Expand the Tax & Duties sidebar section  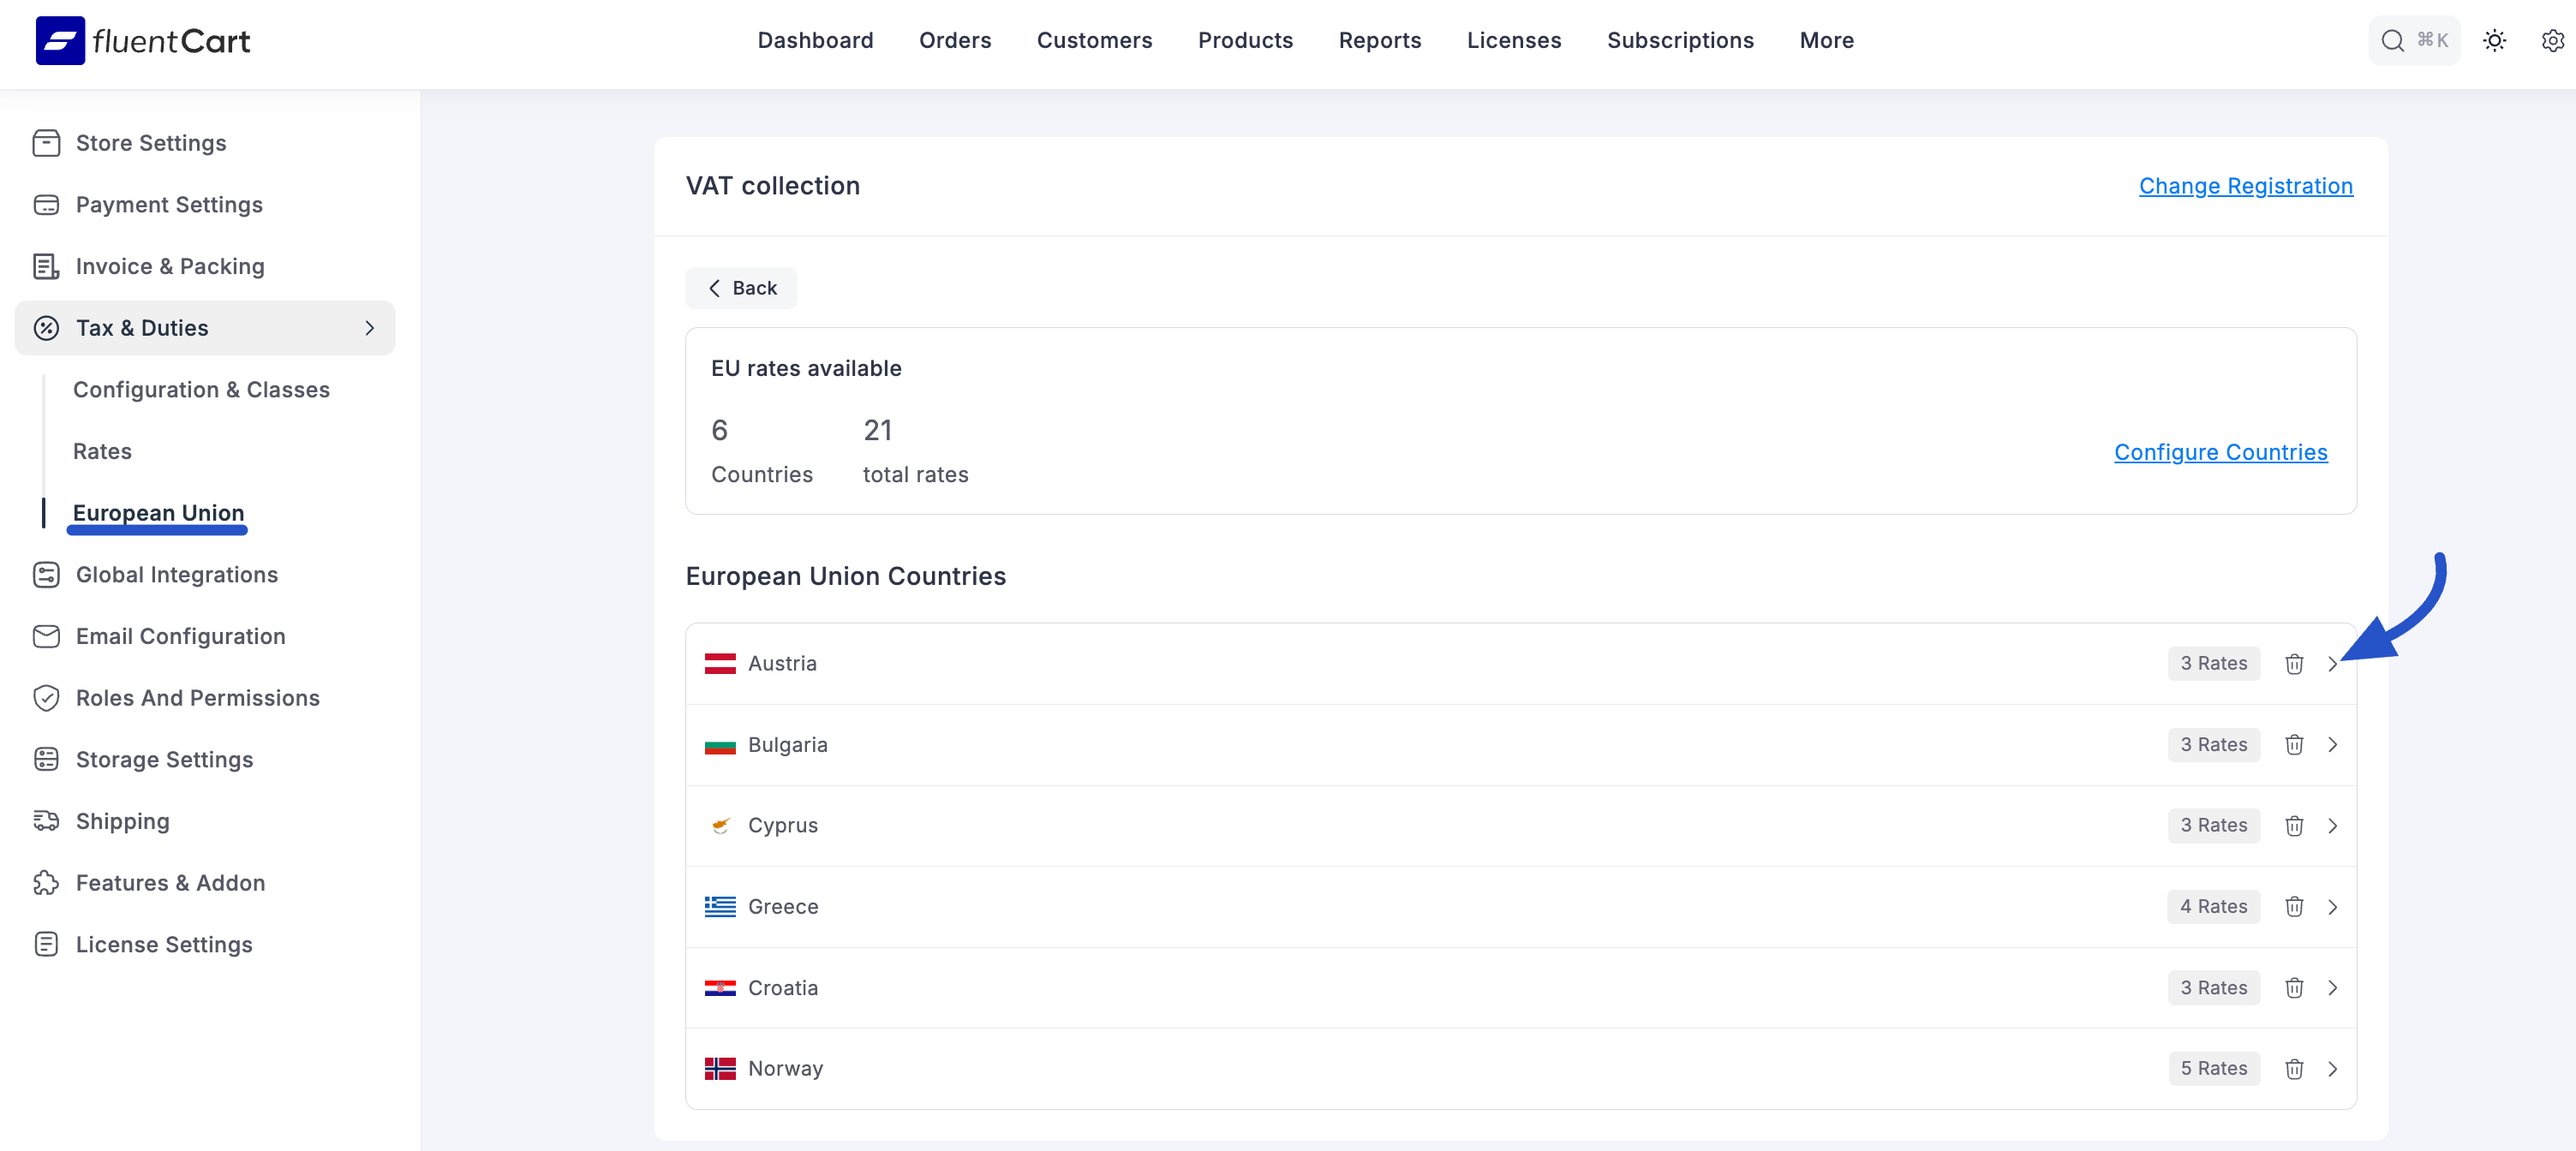370,327
